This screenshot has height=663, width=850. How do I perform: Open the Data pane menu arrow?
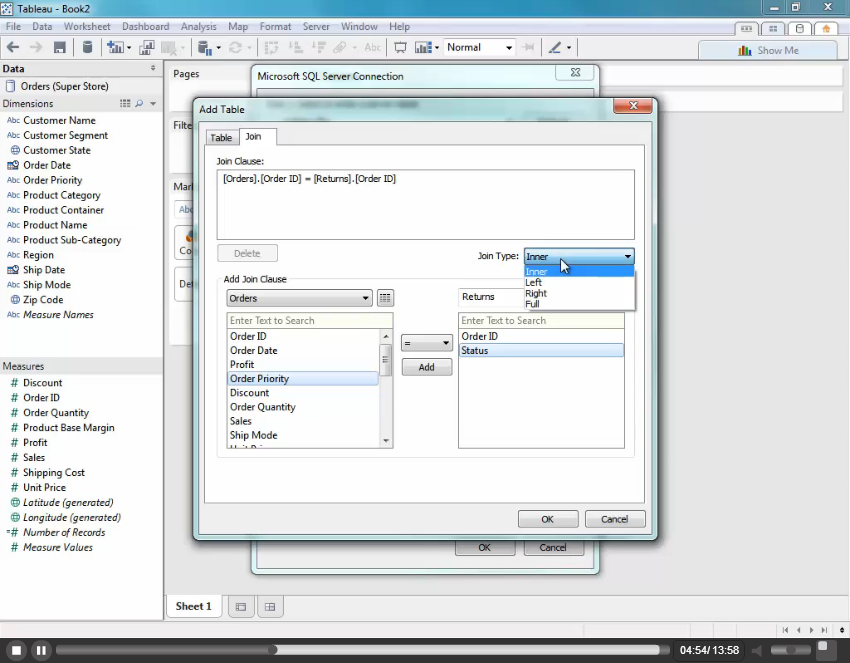(153, 68)
